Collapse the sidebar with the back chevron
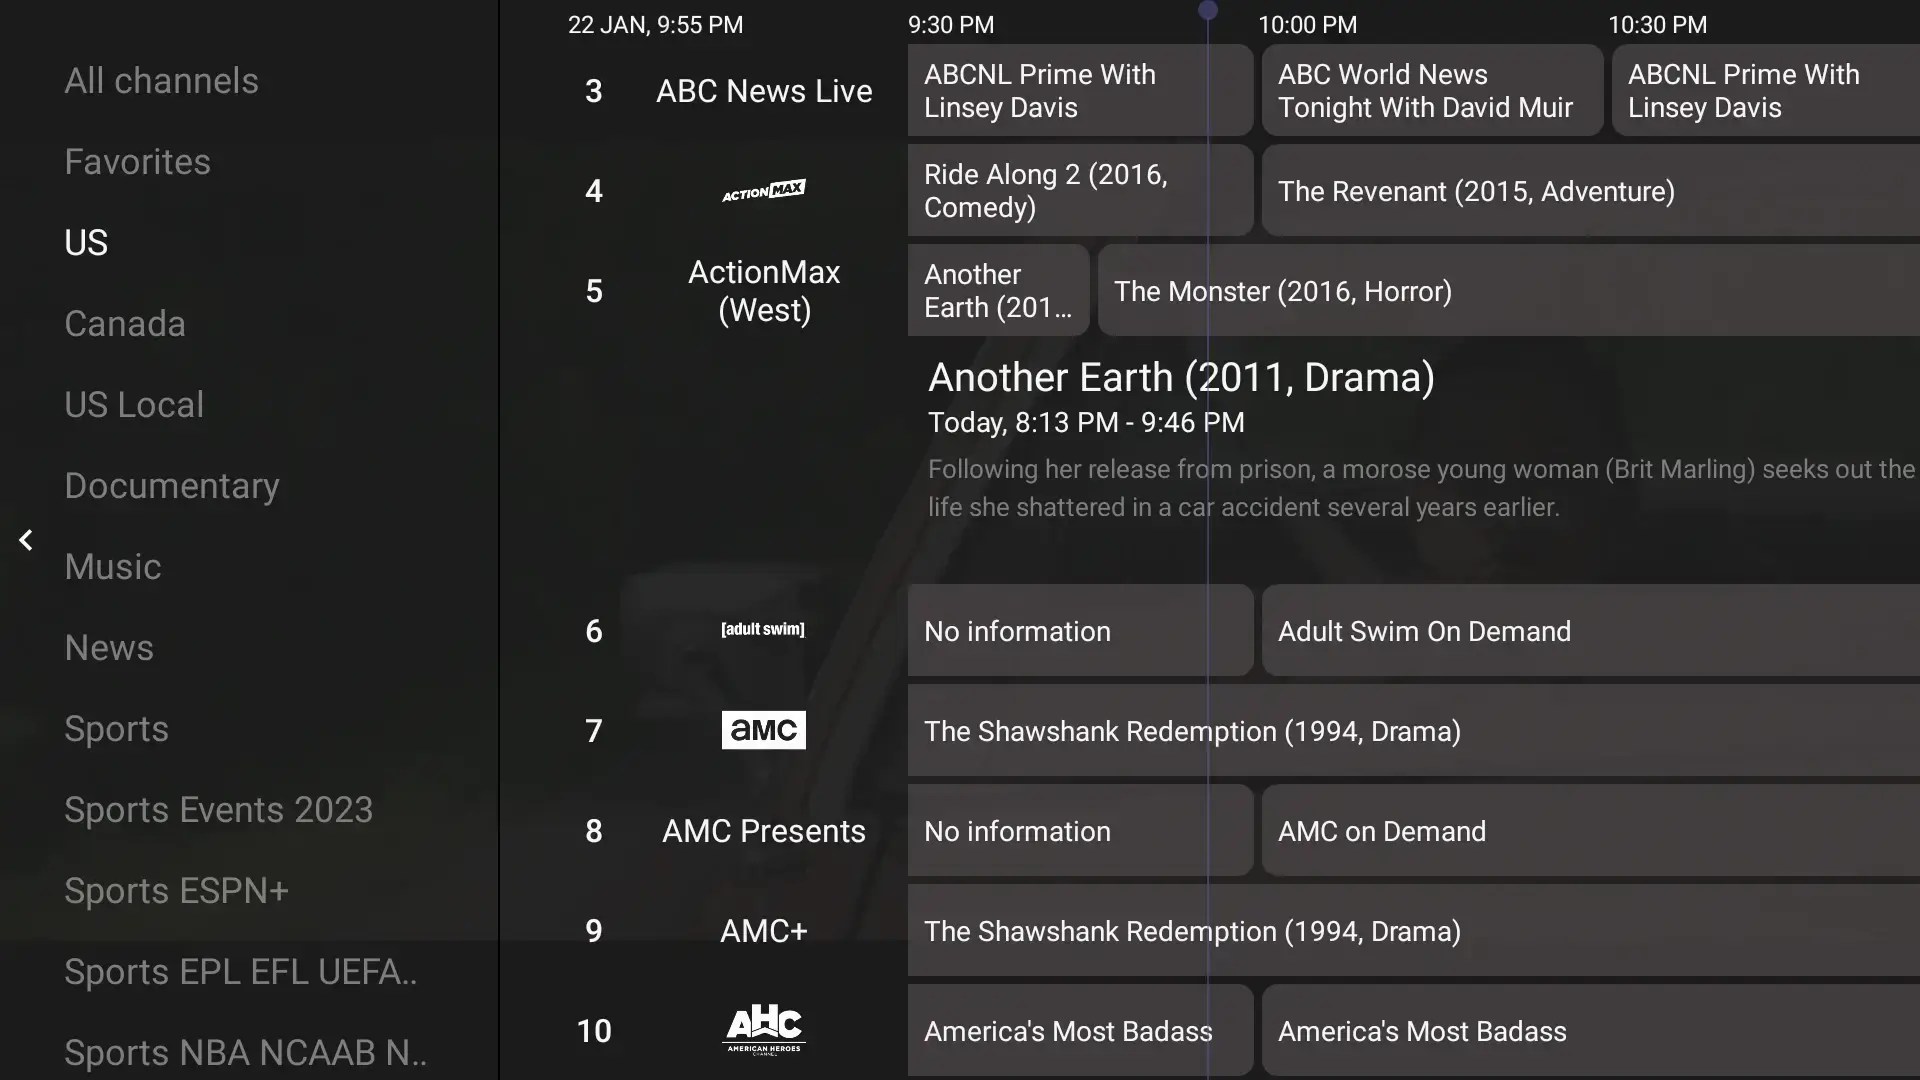Image resolution: width=1920 pixels, height=1080 pixels. (x=26, y=540)
